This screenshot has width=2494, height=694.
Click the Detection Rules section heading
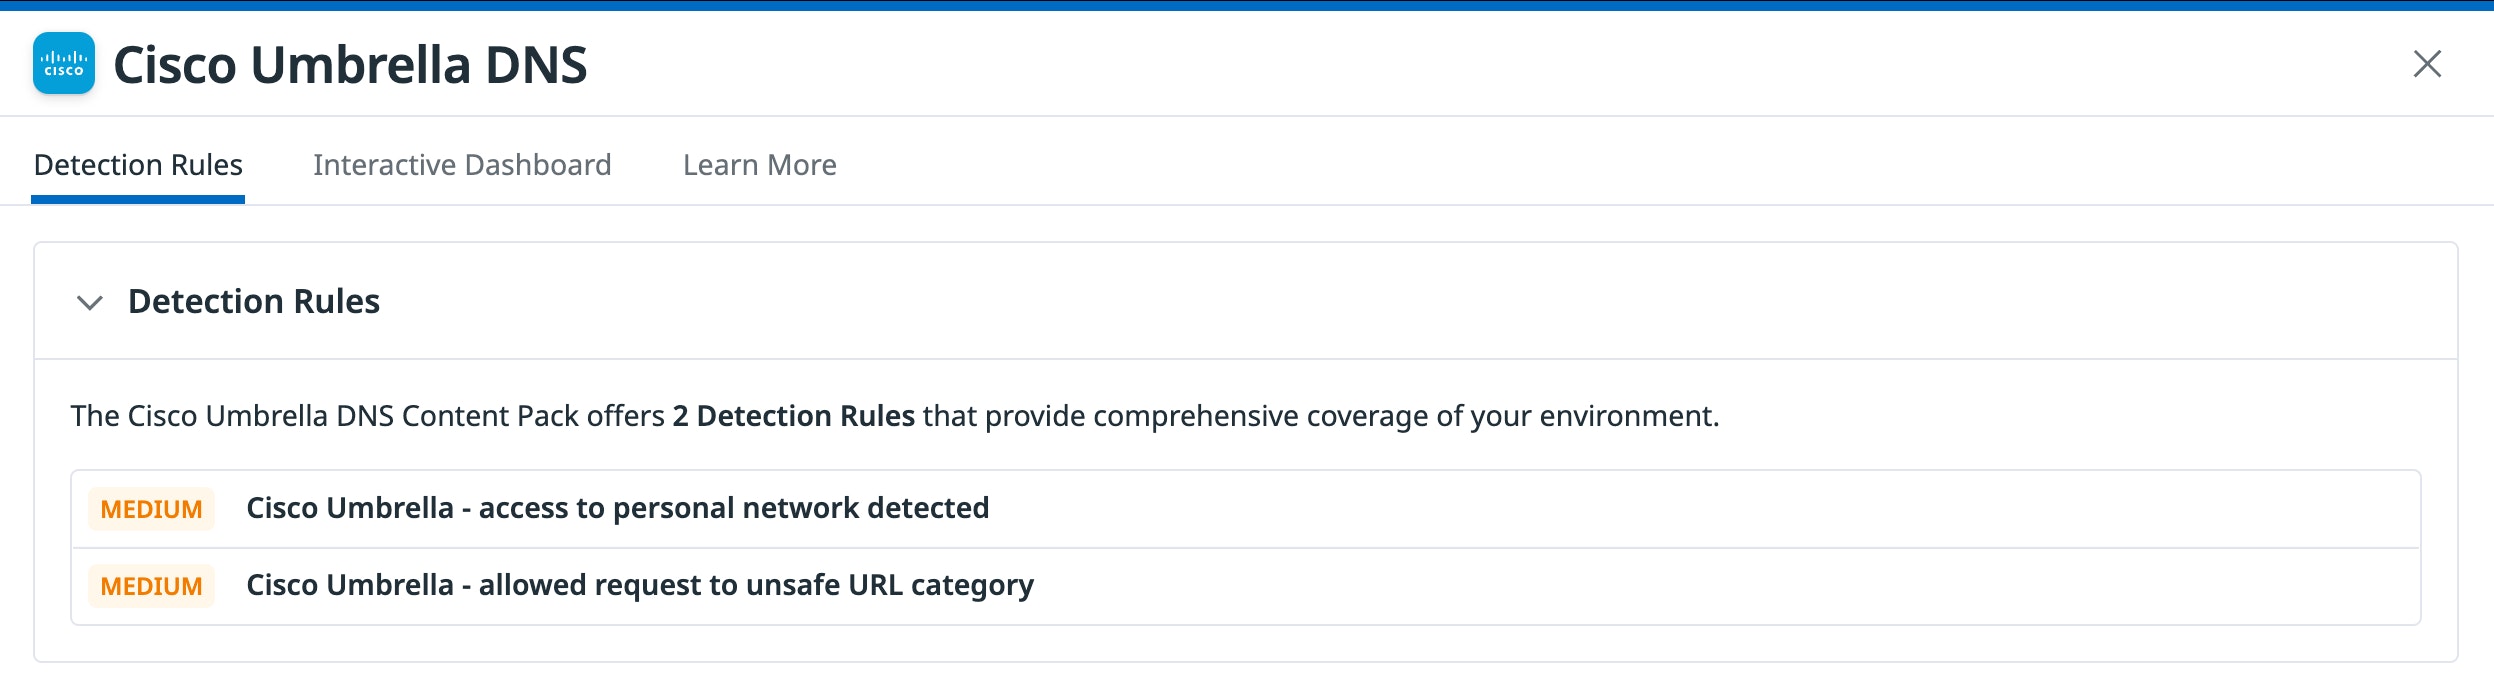tap(254, 302)
